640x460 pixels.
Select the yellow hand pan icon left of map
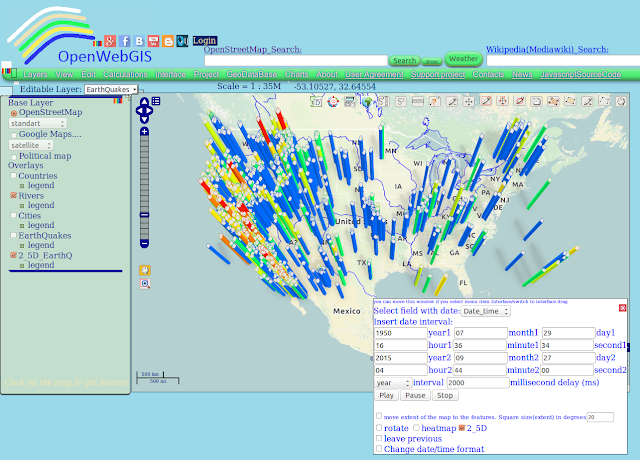click(145, 270)
